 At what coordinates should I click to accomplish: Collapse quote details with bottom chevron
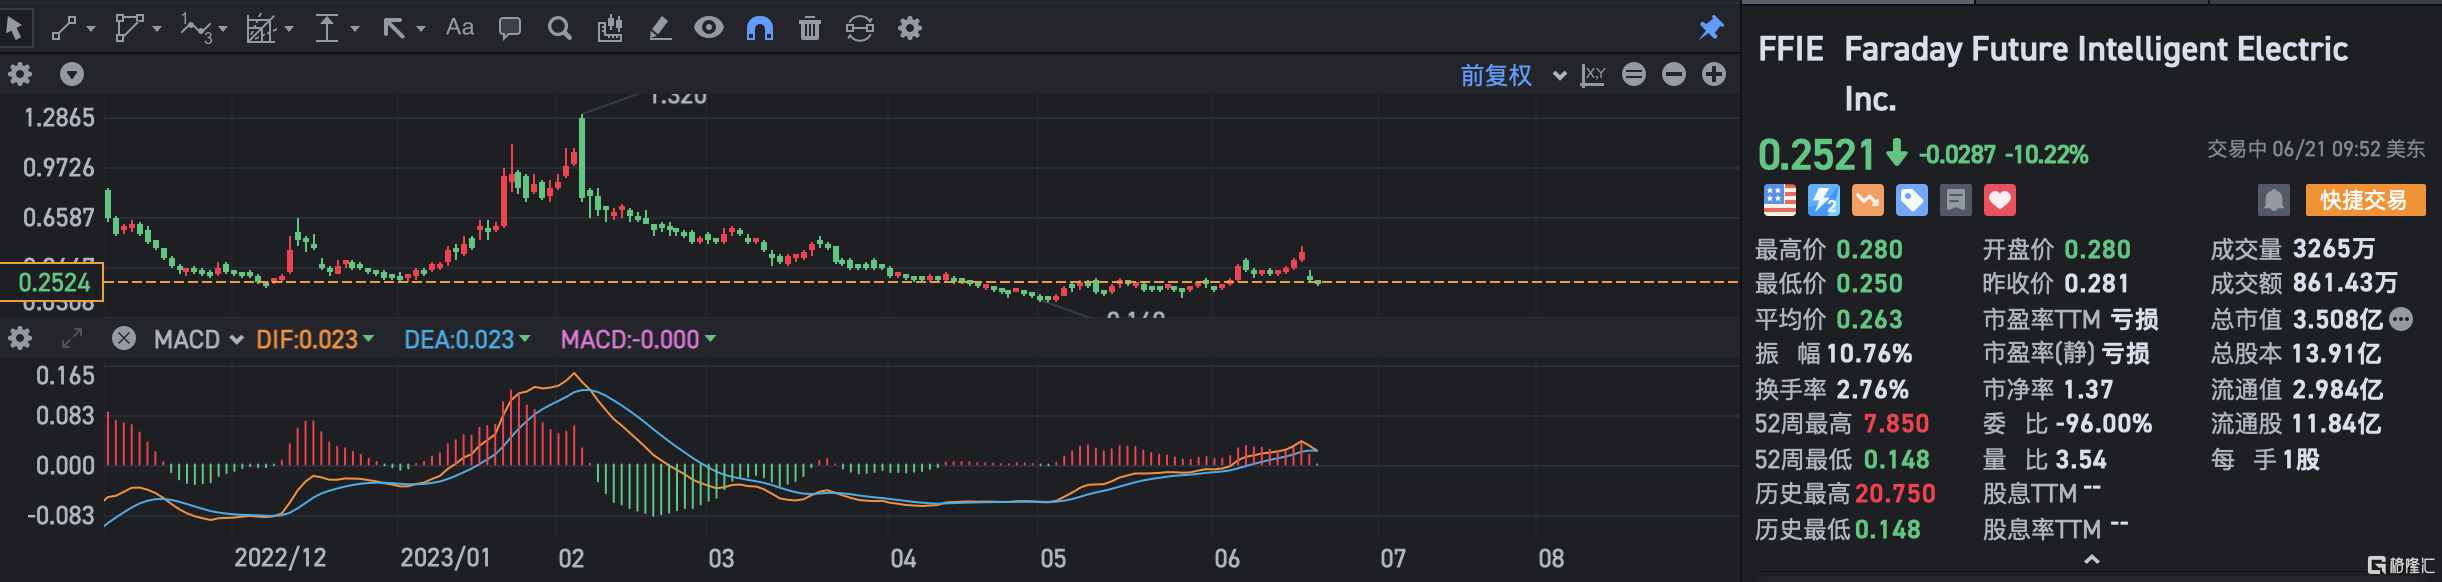click(2091, 560)
